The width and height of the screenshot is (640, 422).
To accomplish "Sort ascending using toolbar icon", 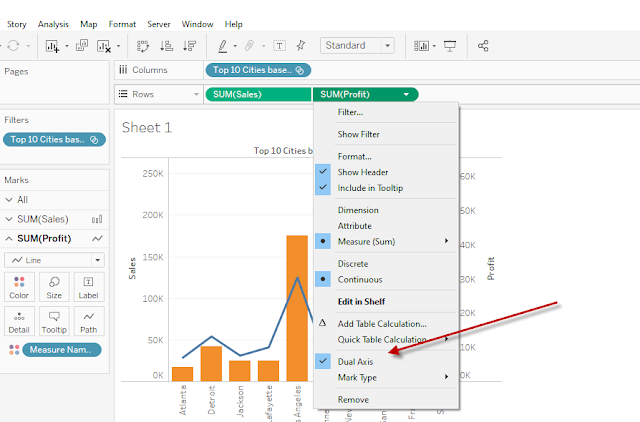I will tap(167, 46).
